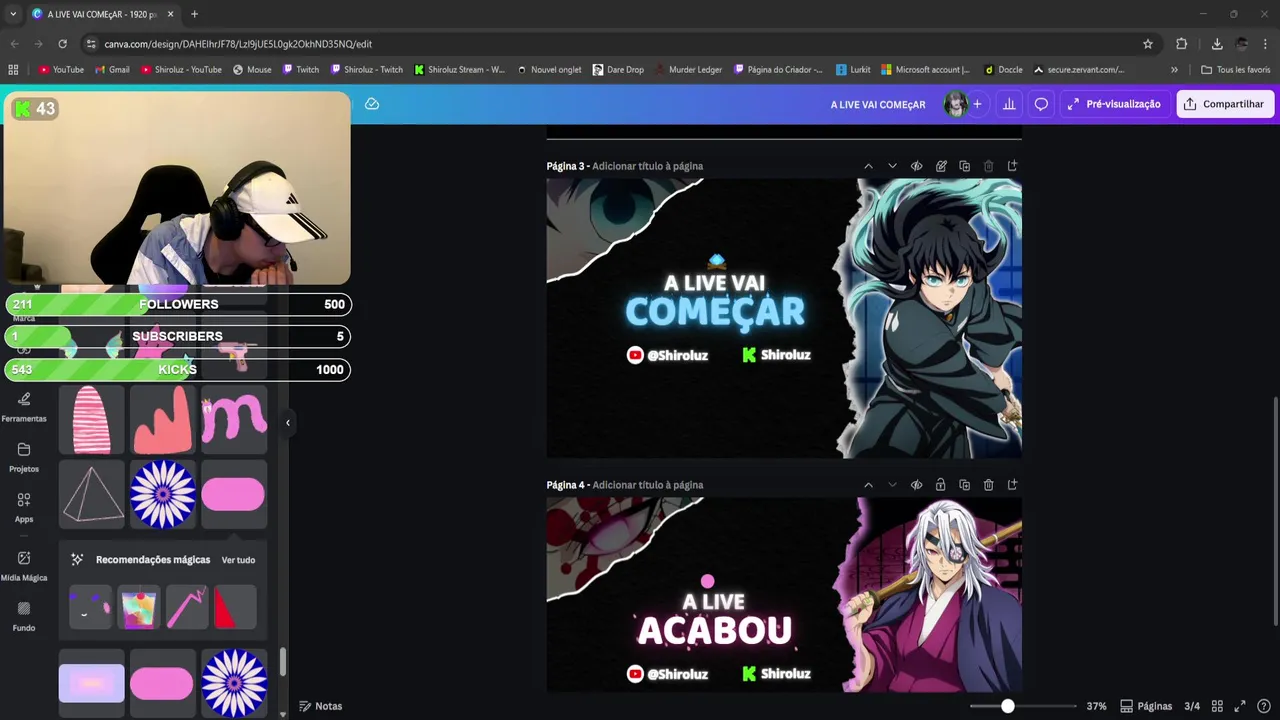Duplicate Página 3
The height and width of the screenshot is (720, 1280).
click(965, 166)
